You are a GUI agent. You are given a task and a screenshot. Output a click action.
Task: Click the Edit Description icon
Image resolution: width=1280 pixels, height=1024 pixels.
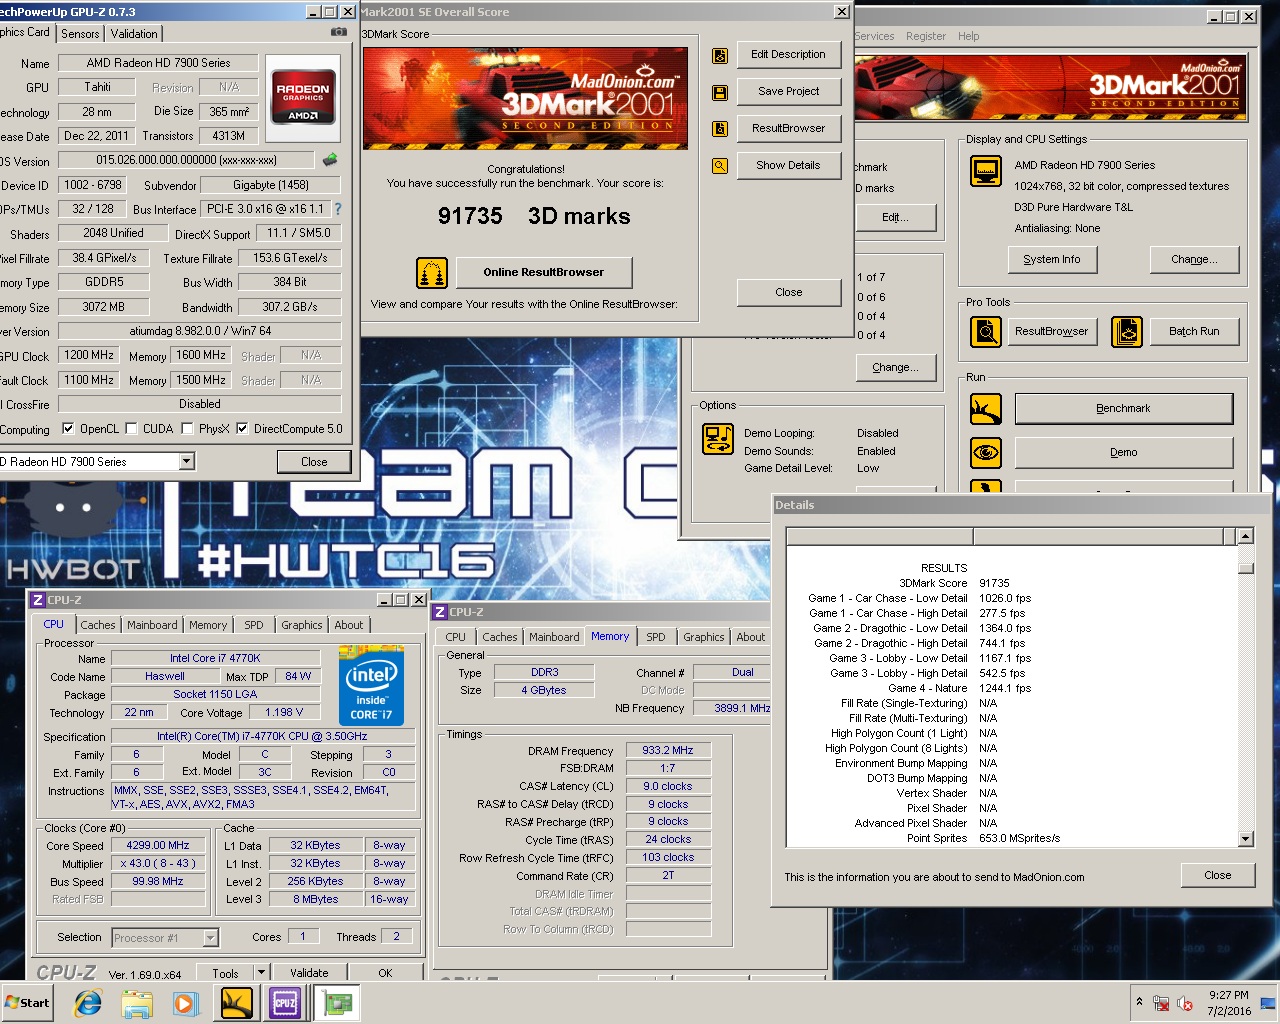click(720, 55)
